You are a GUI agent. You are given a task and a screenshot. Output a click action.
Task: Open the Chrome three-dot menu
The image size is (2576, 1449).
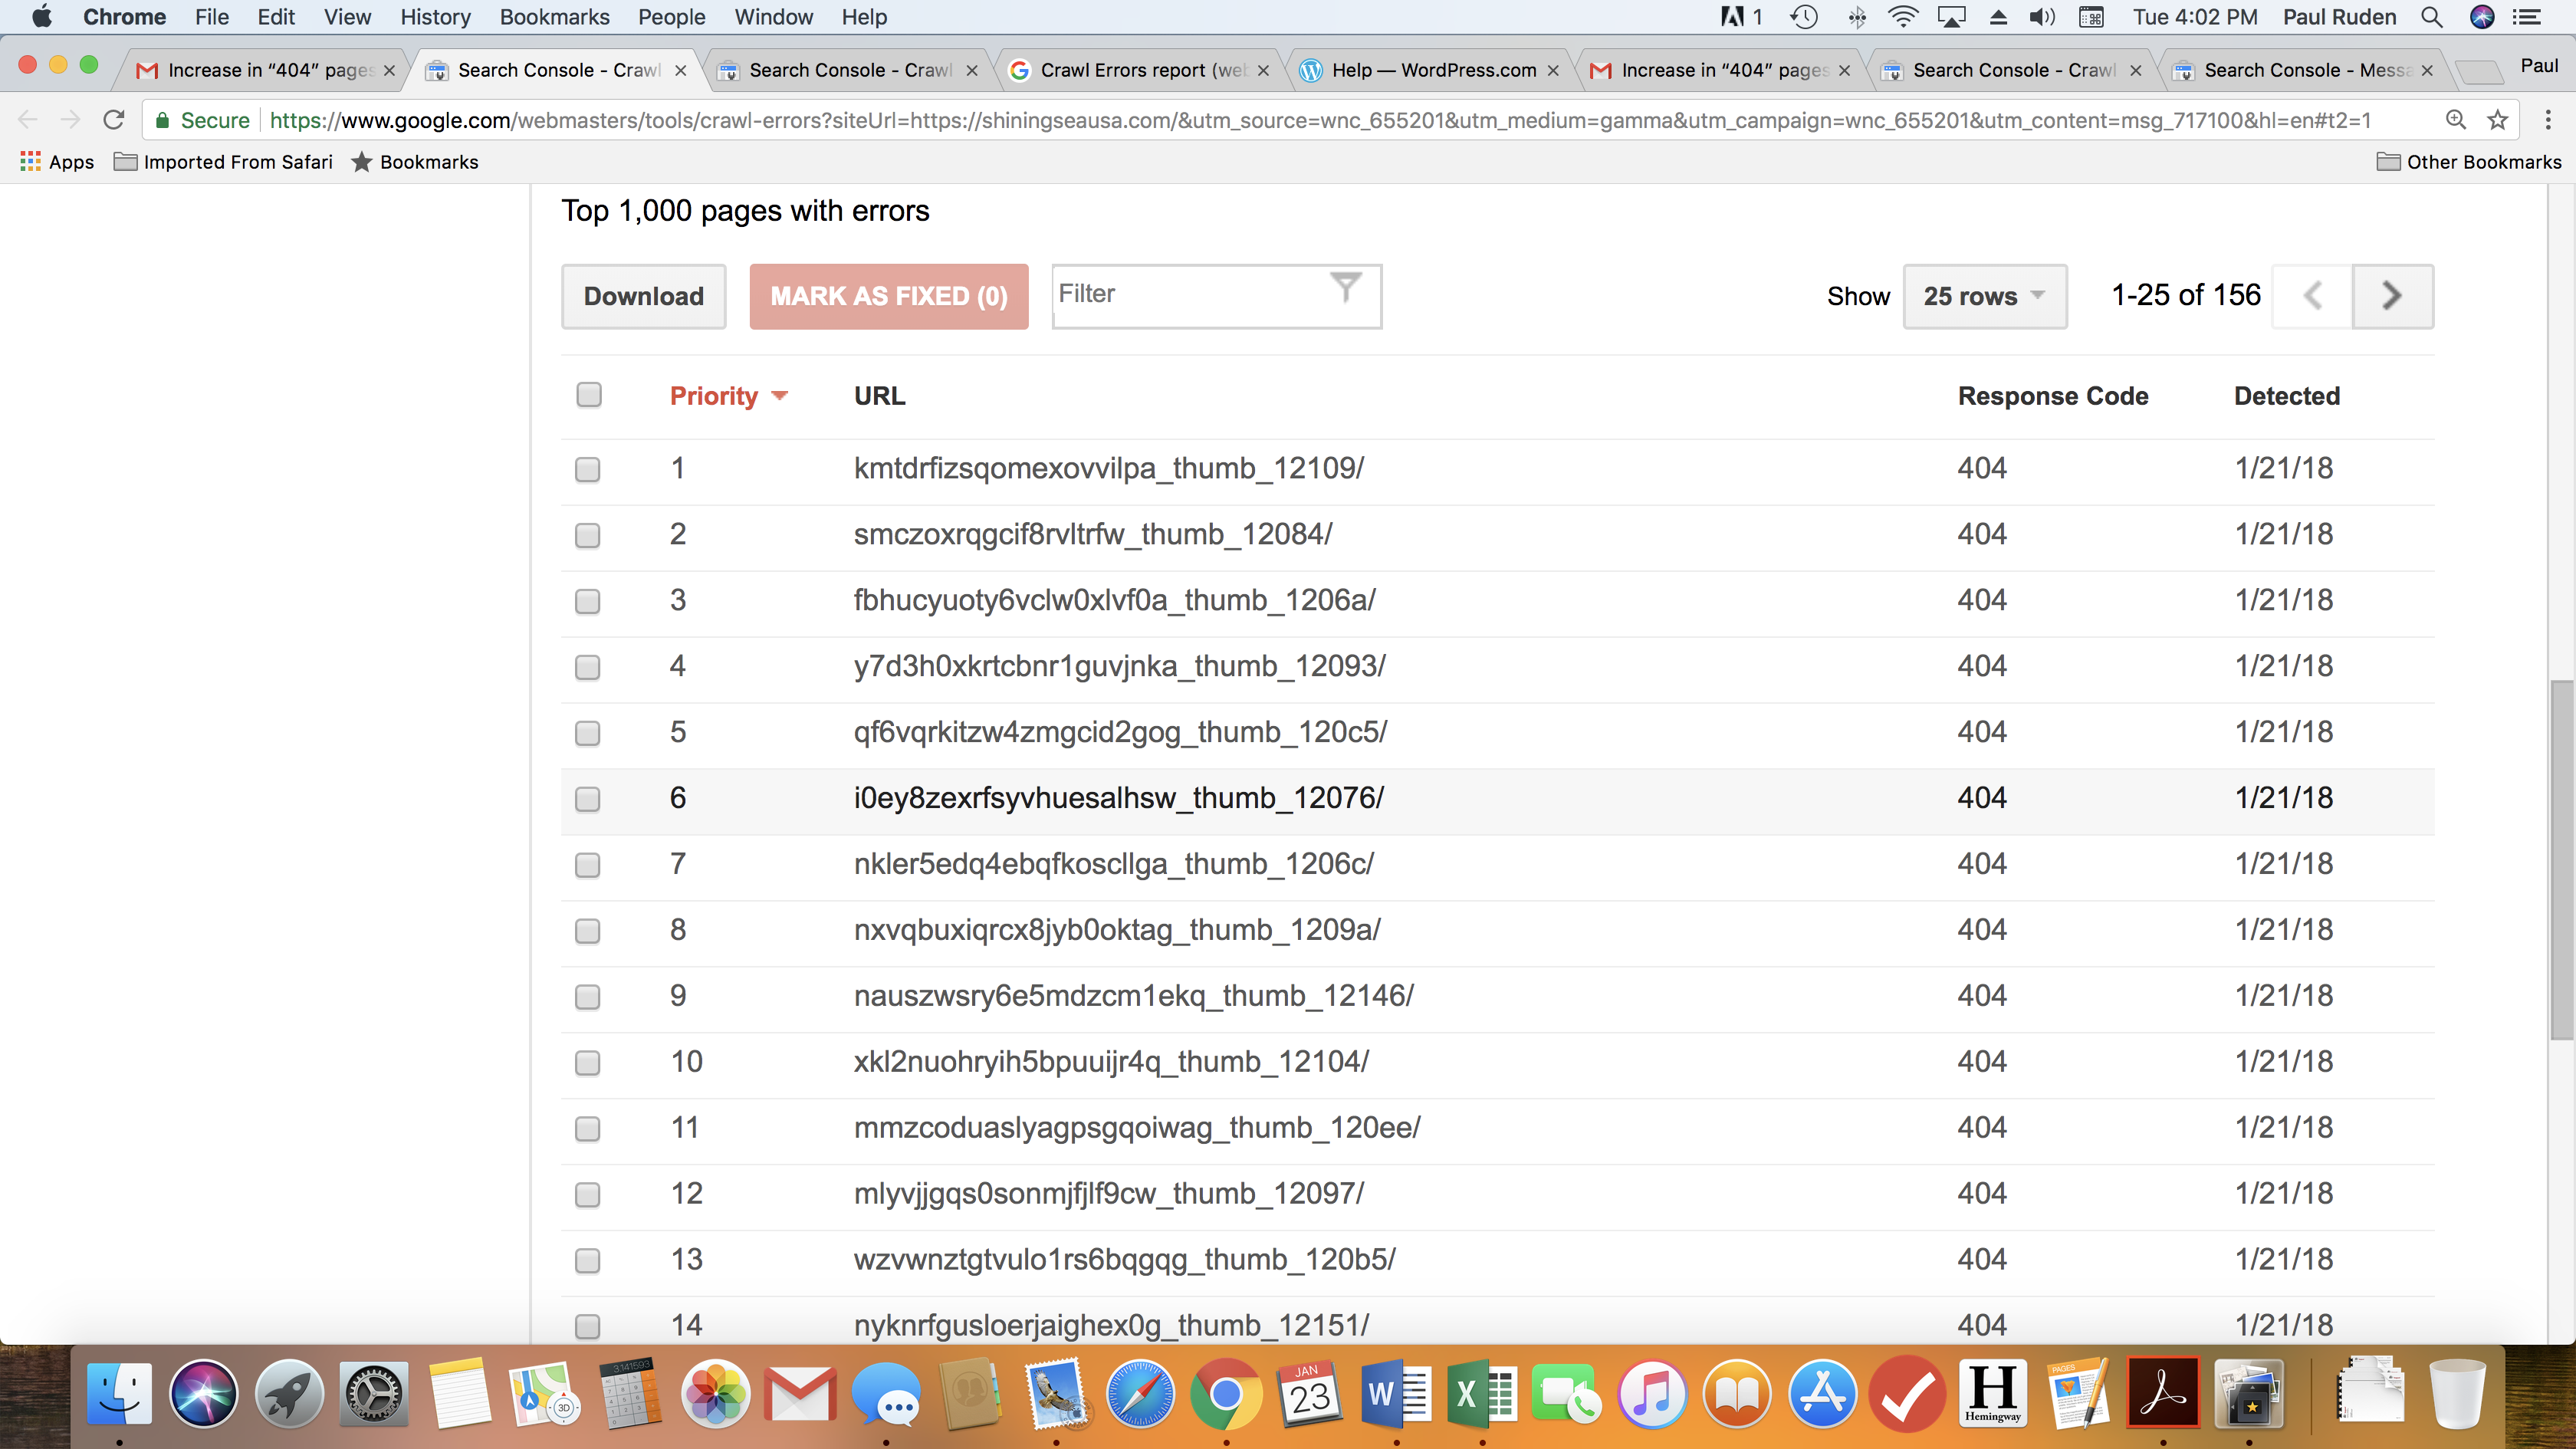coord(2547,120)
